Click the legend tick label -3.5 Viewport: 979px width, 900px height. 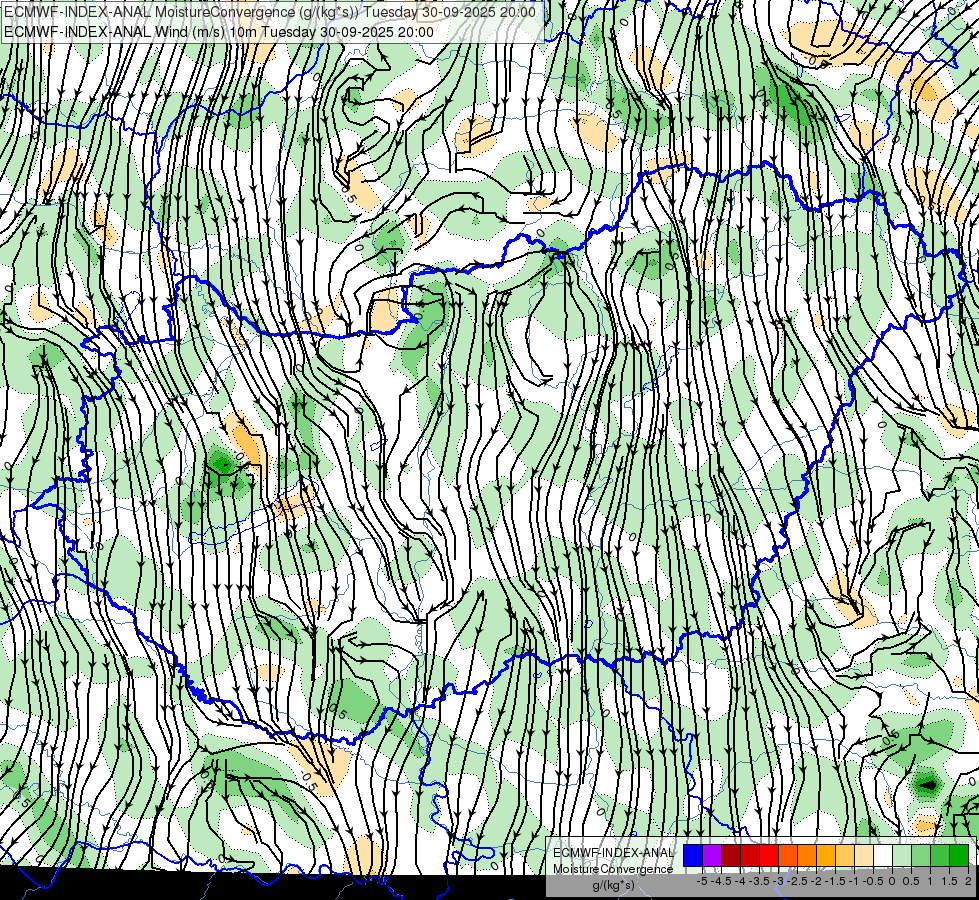[x=759, y=881]
